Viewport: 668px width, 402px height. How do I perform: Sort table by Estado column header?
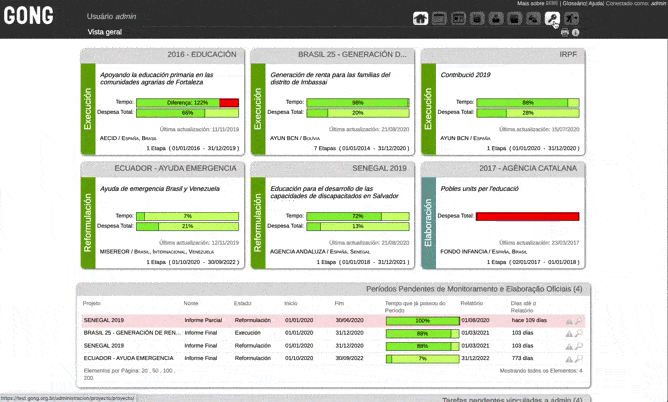(x=243, y=303)
